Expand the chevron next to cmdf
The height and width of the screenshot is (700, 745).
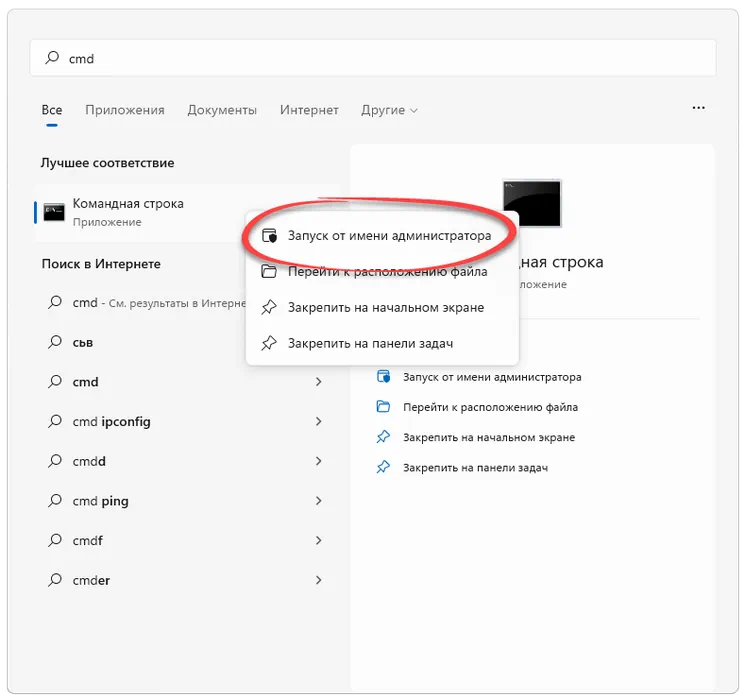tap(318, 540)
